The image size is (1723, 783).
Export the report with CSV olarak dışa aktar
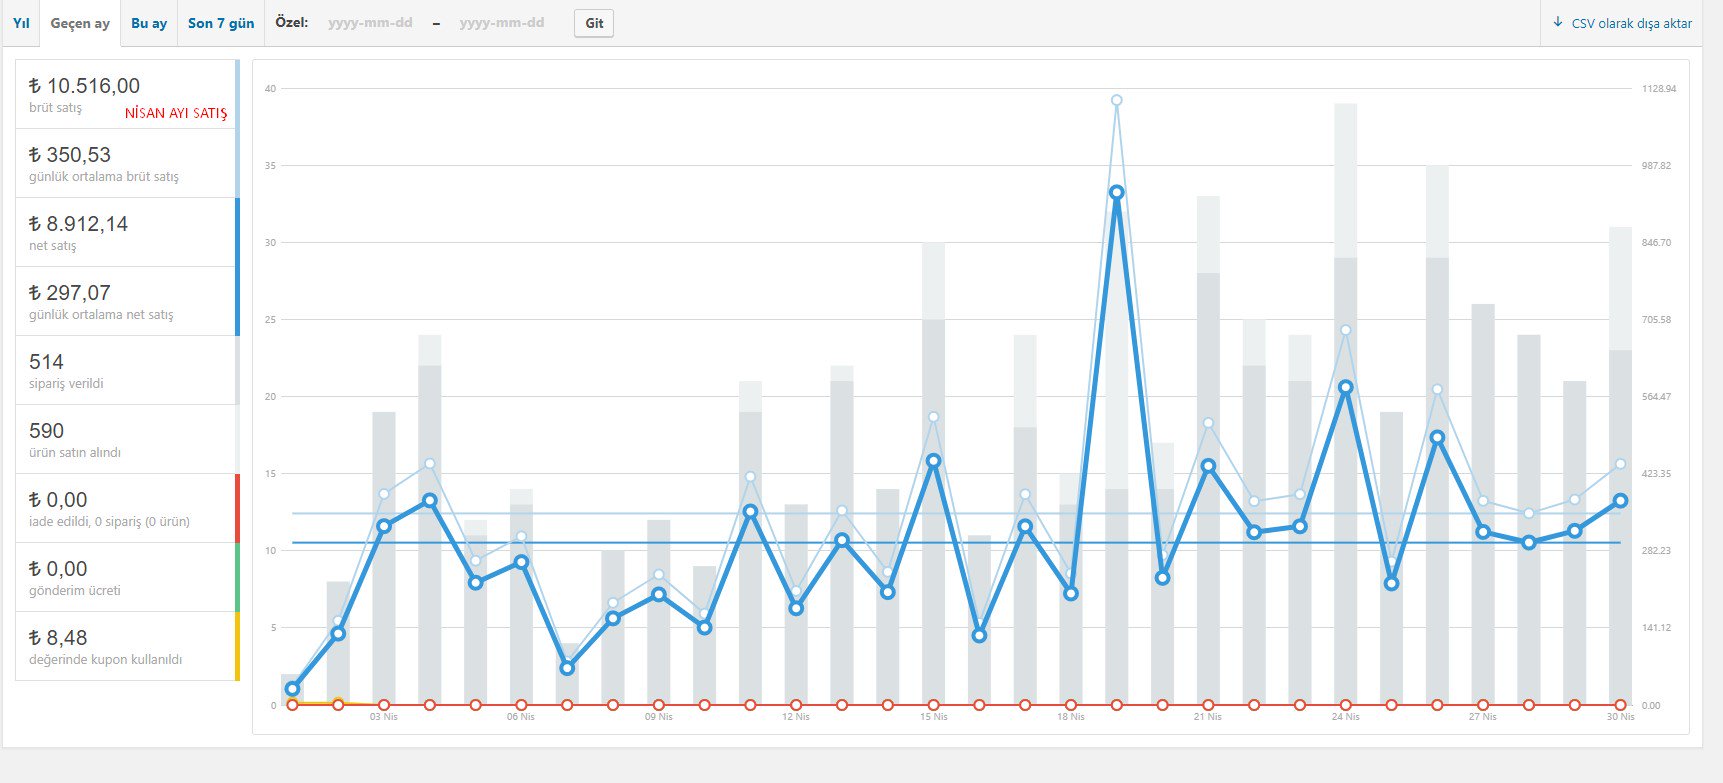[1622, 23]
